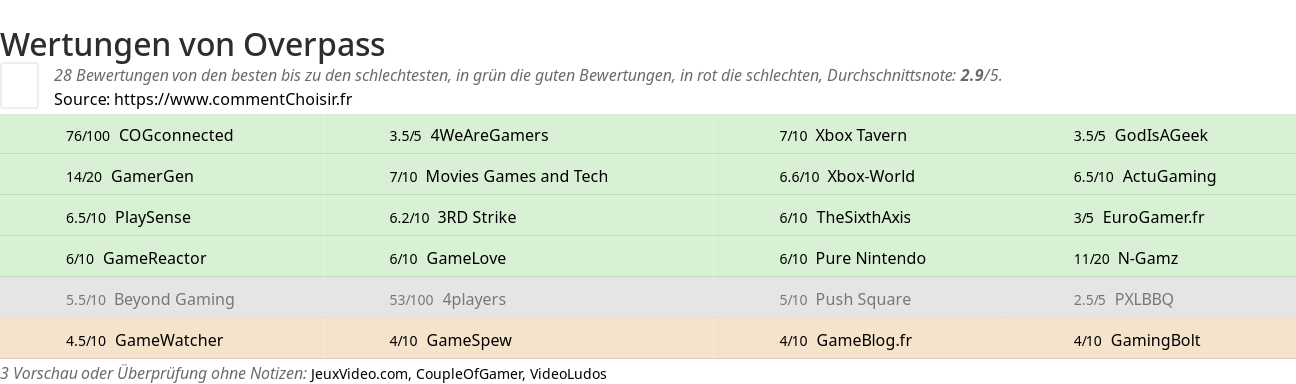Open the GodIsAGeek review

(x=1161, y=135)
